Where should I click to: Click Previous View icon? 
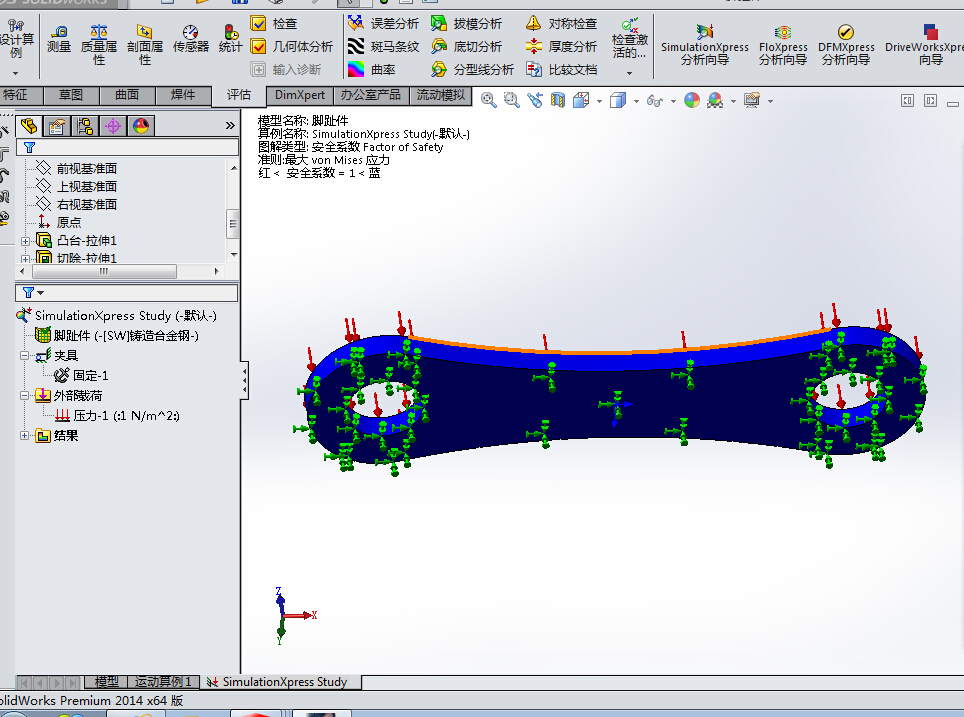[x=535, y=100]
